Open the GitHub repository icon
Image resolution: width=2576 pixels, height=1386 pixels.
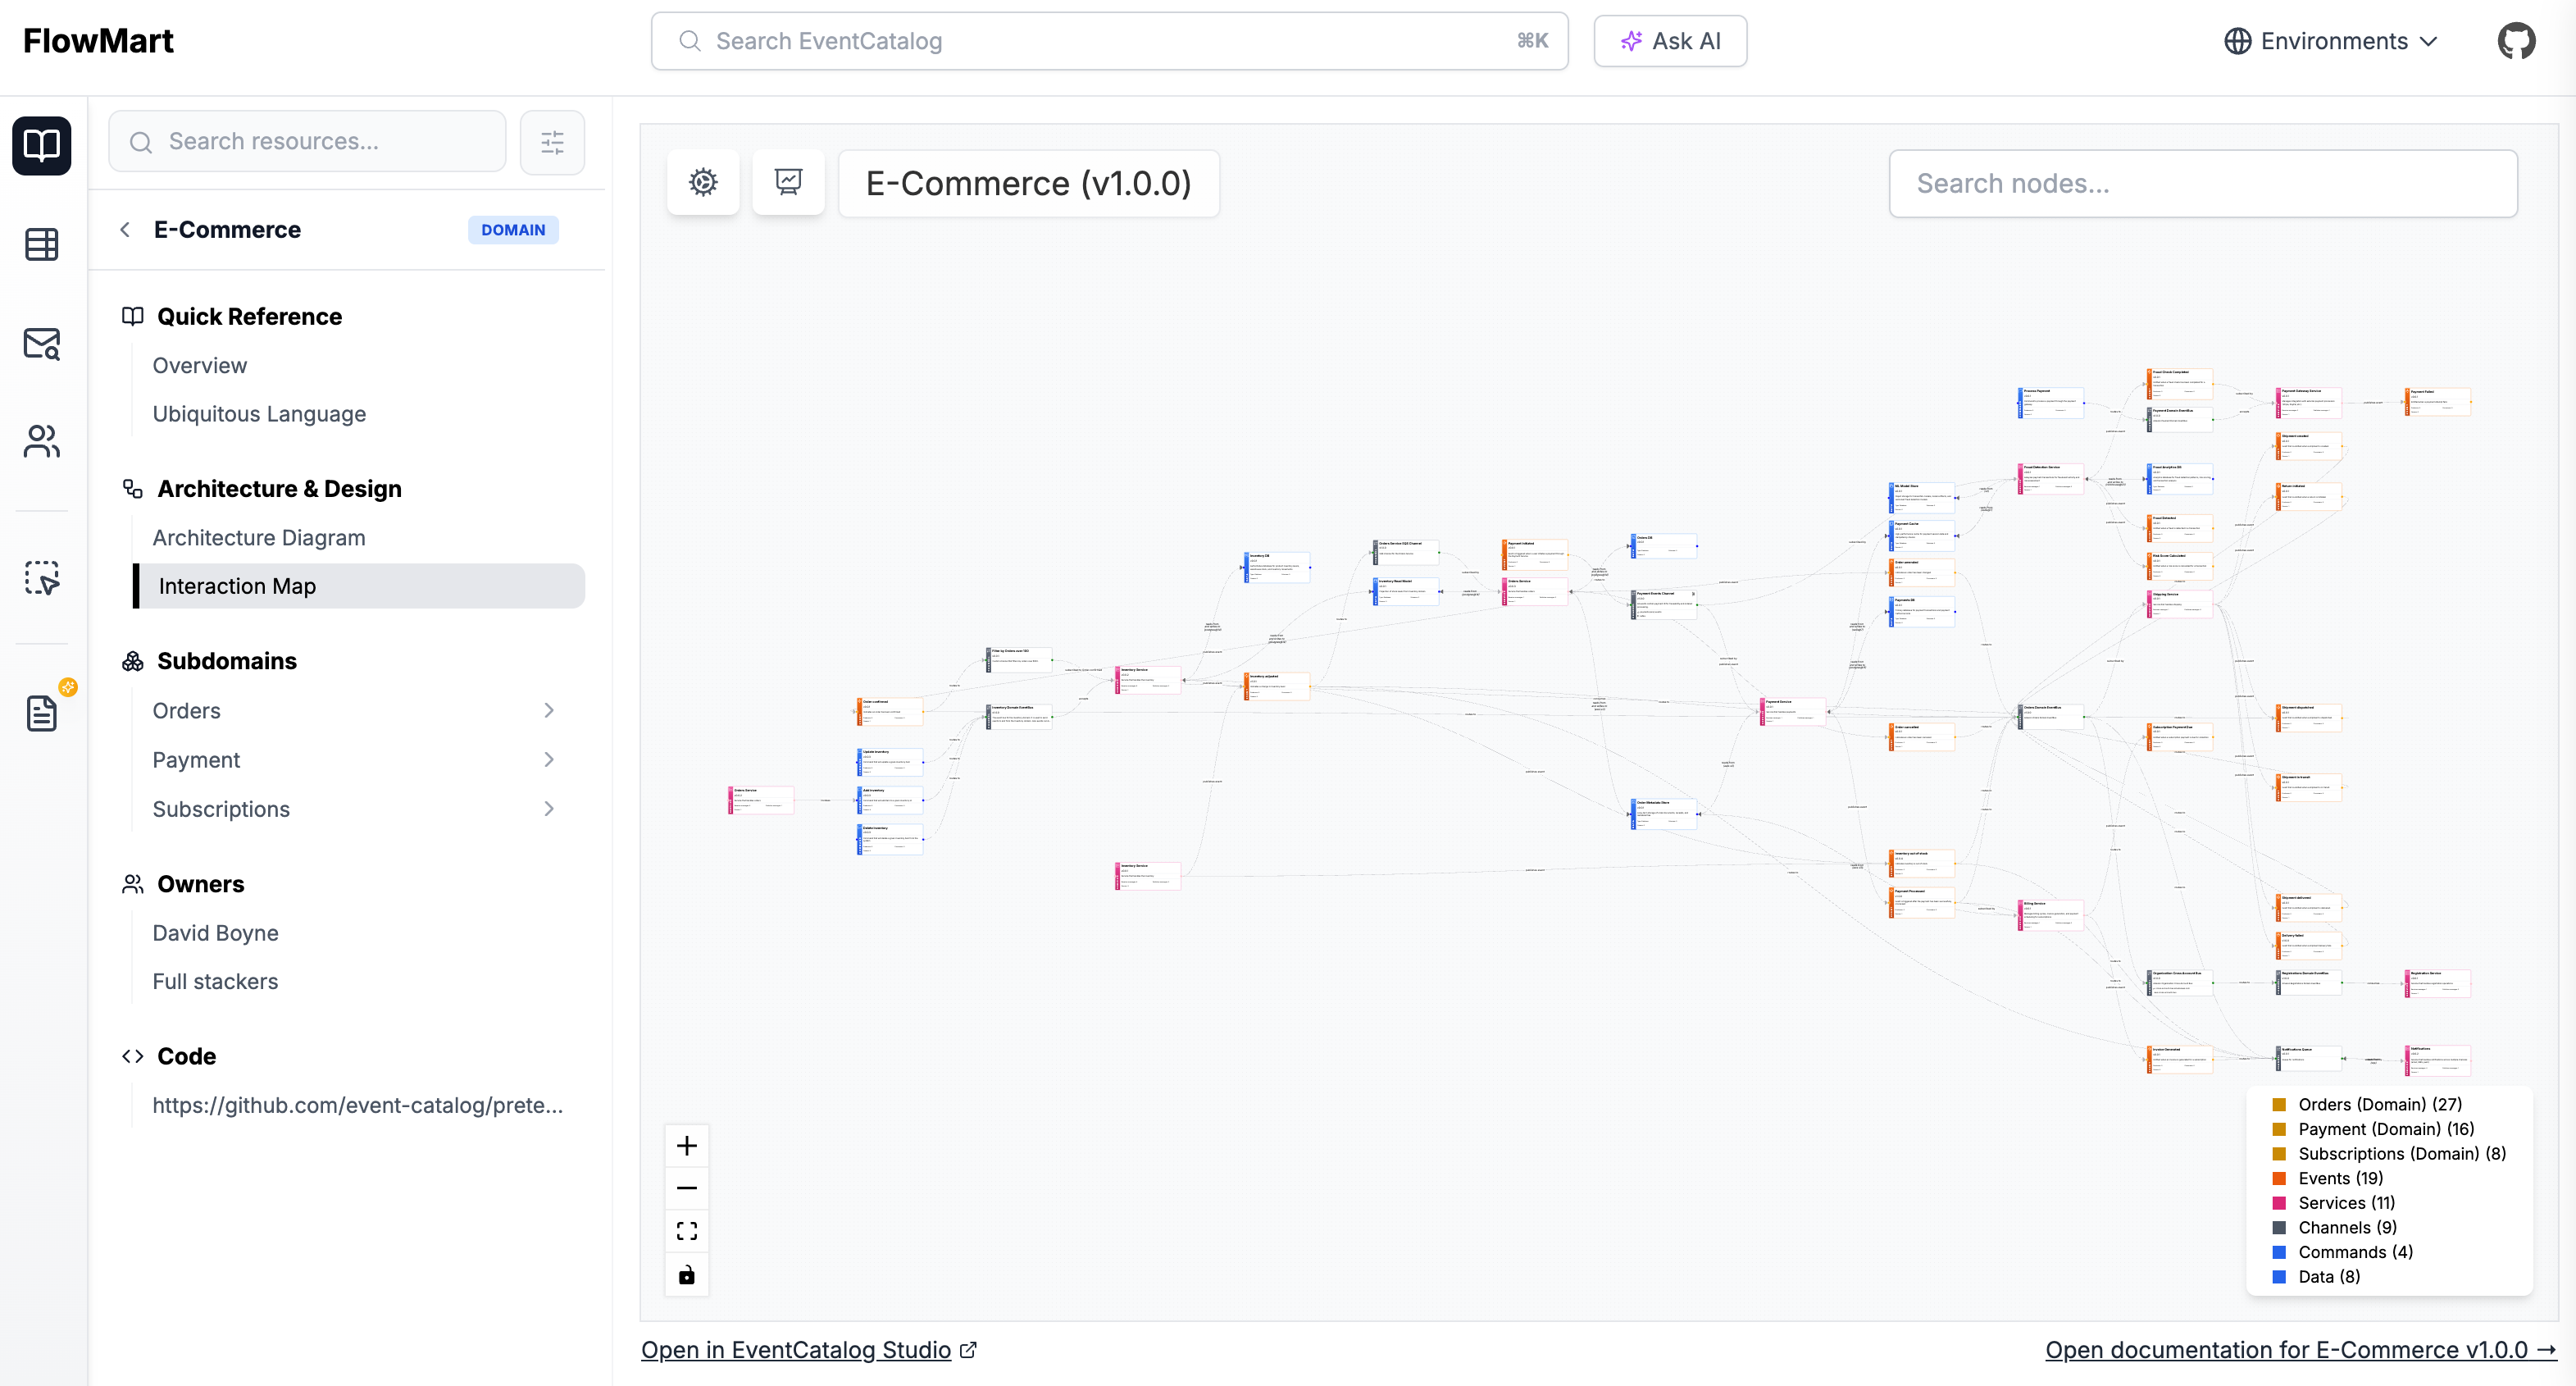2515,41
